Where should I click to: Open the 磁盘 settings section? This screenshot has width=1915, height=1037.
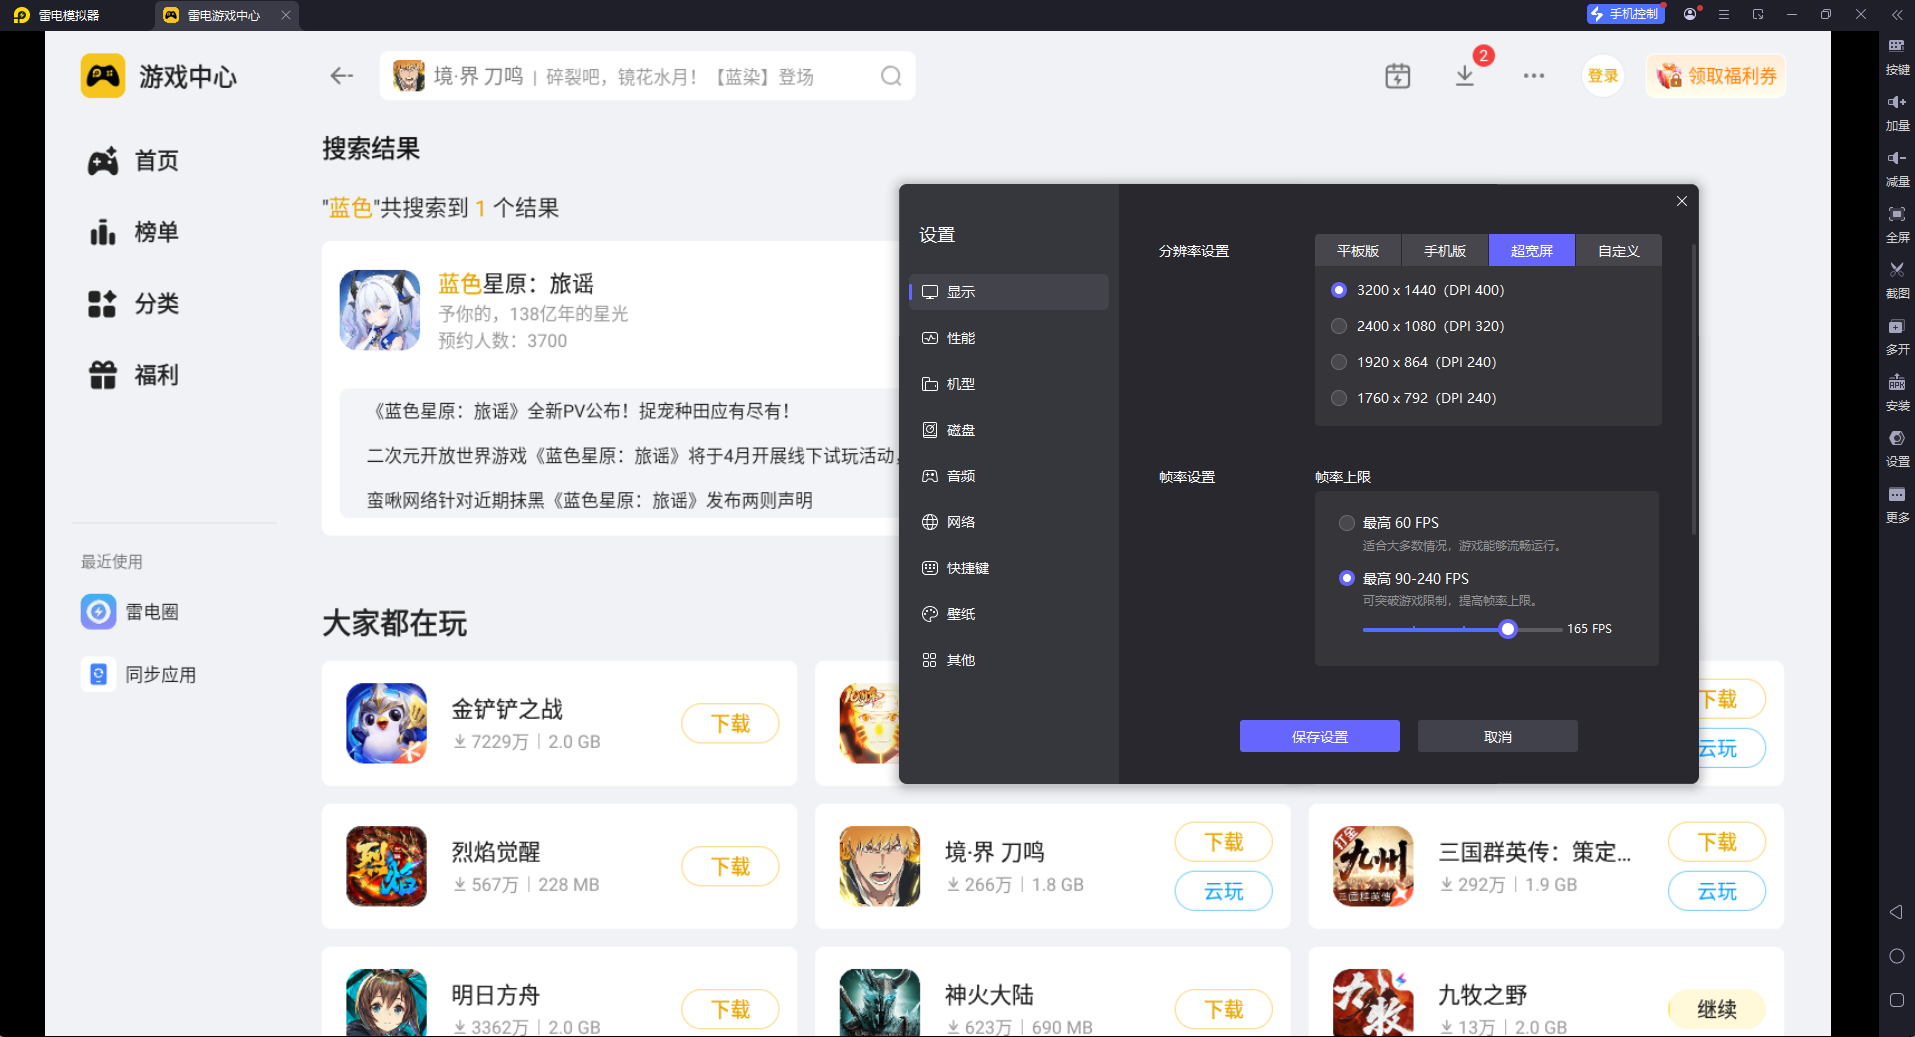(x=1009, y=430)
